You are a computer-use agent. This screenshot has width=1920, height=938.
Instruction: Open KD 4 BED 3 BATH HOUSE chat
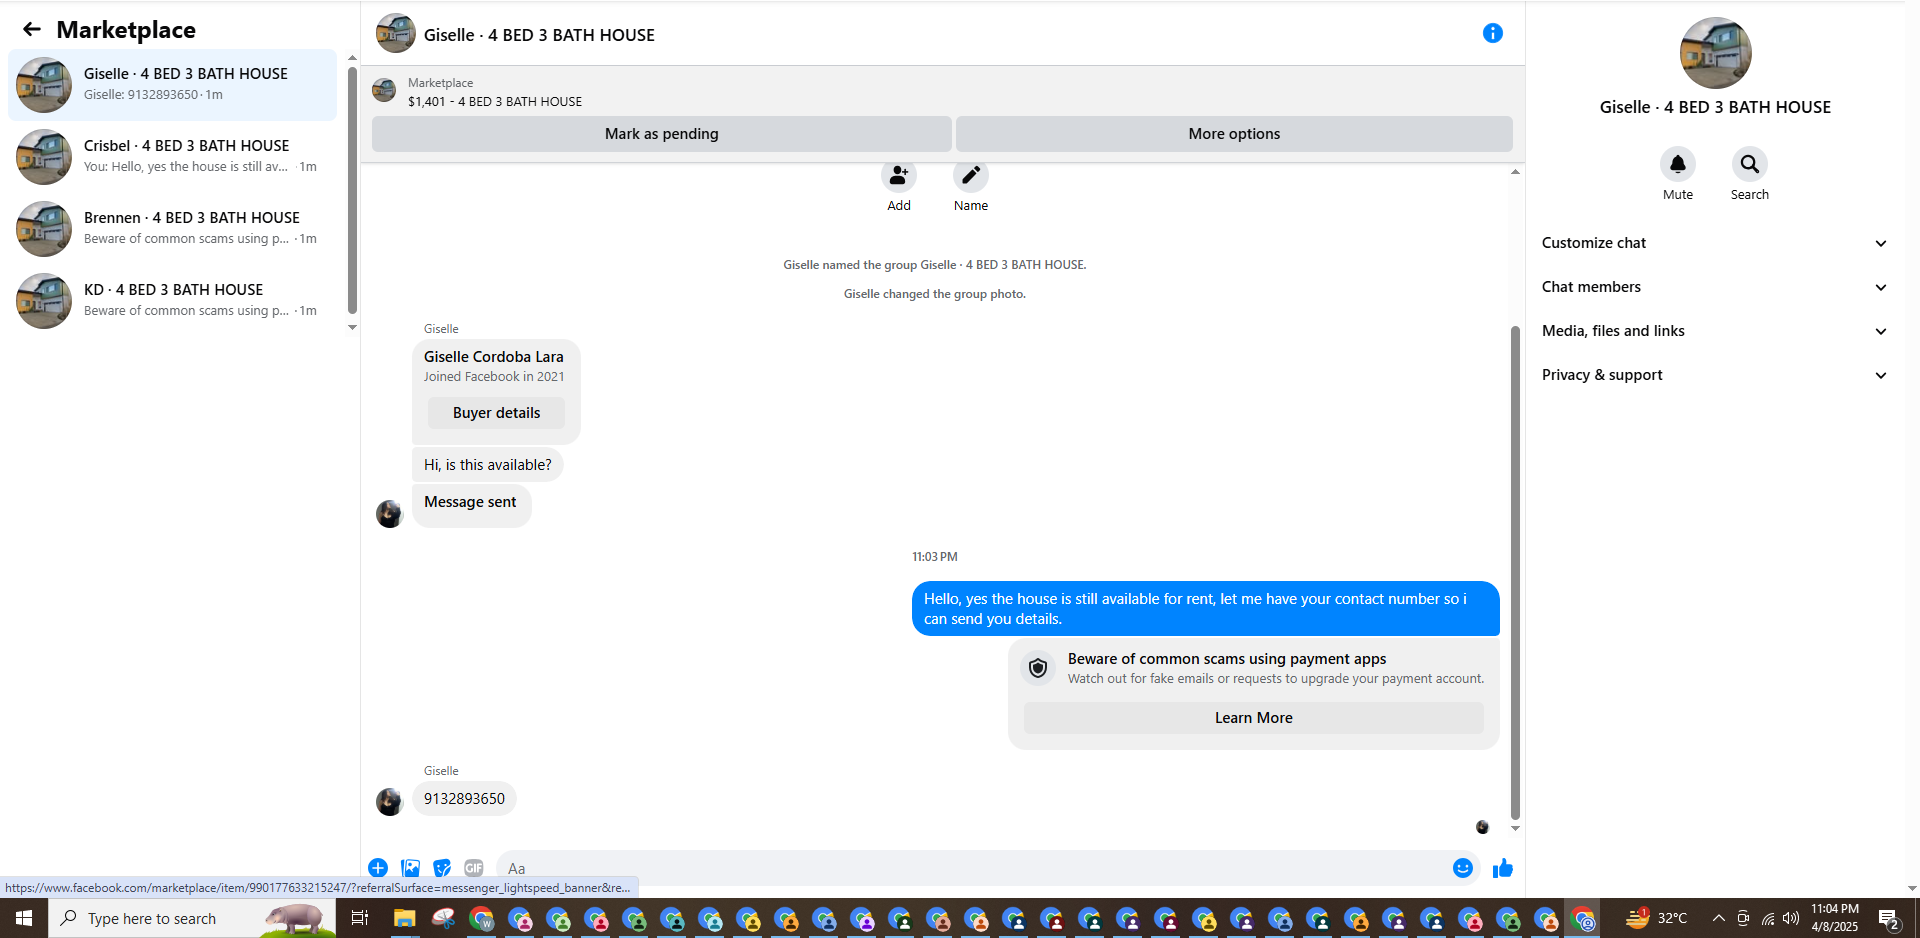coord(173,301)
